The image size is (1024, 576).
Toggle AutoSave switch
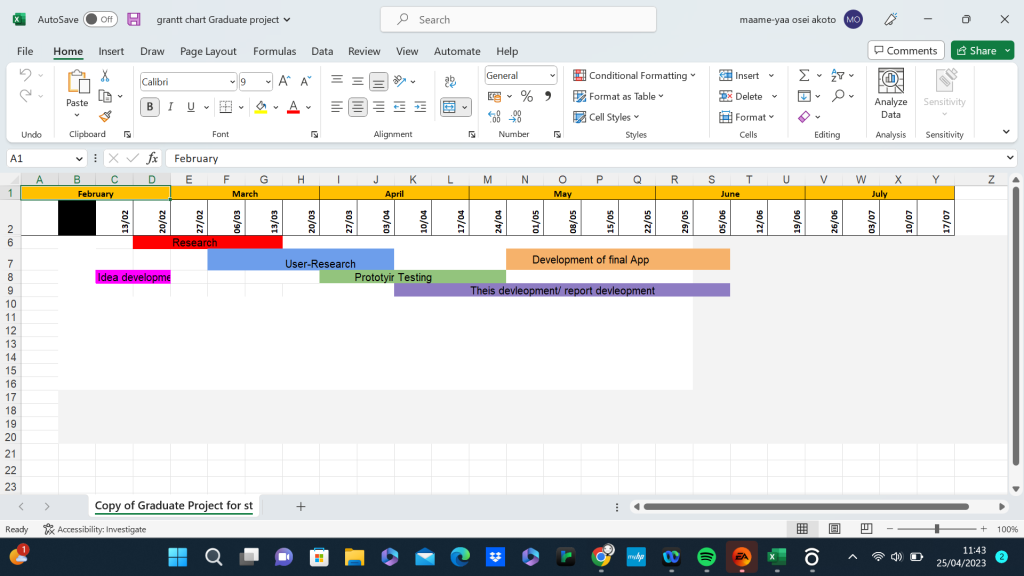(100, 20)
